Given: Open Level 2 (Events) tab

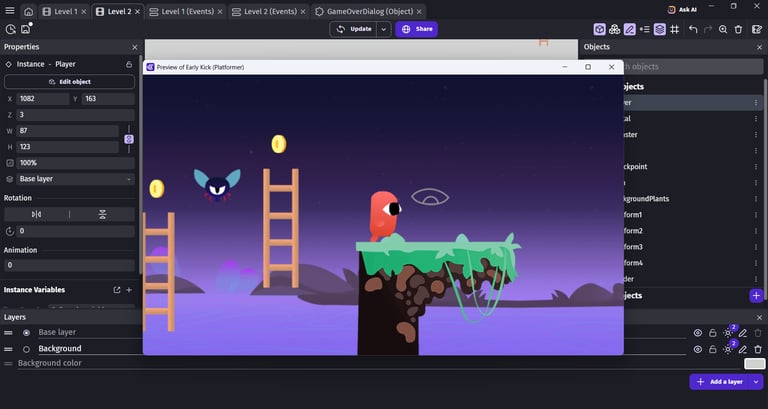Looking at the screenshot, I should pyautogui.click(x=269, y=11).
